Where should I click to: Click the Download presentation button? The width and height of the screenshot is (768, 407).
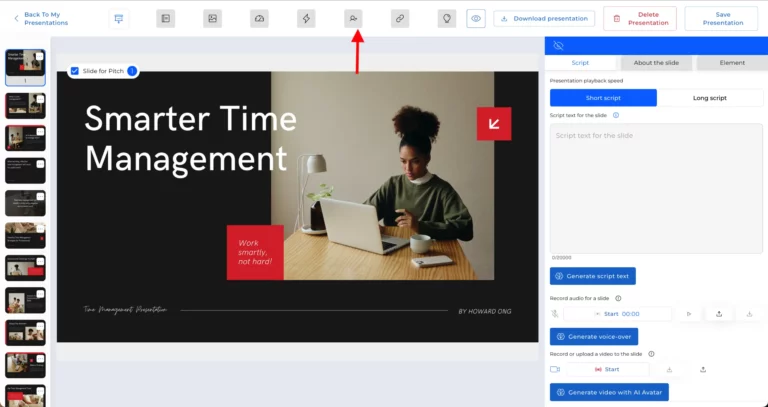coord(544,18)
